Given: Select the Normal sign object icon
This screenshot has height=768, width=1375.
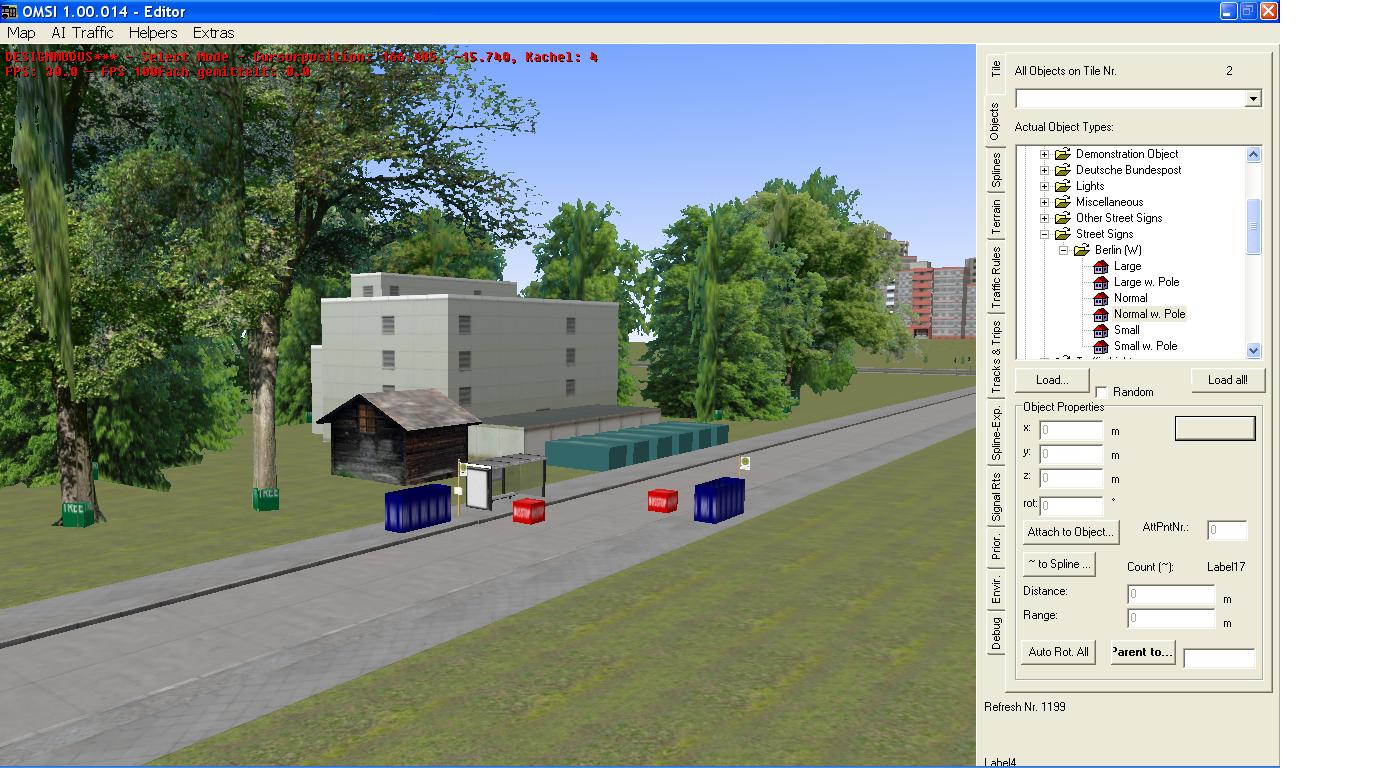Looking at the screenshot, I should coord(1101,298).
